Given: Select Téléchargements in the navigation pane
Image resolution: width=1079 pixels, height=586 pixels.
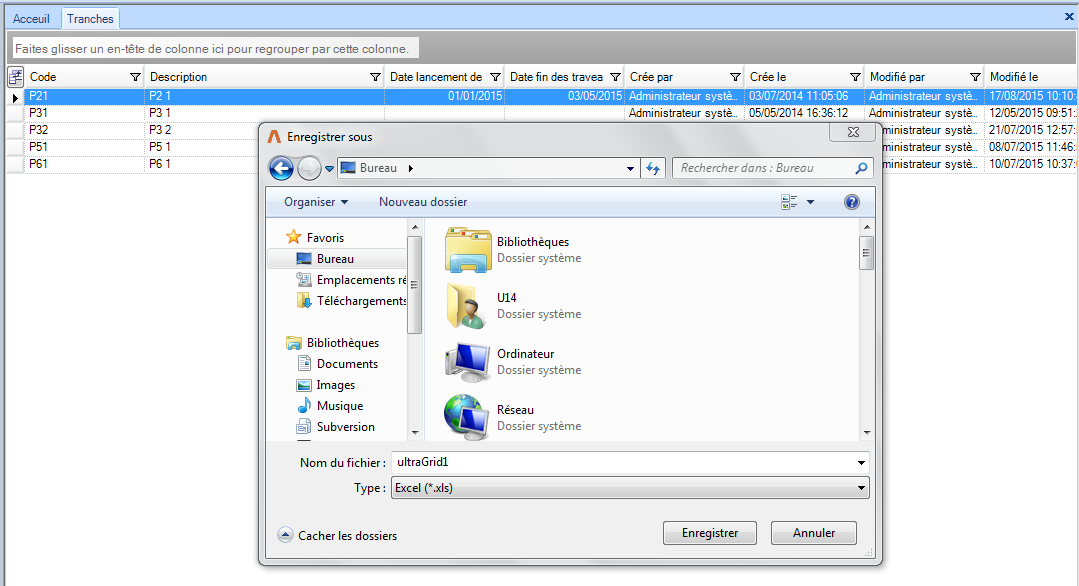Looking at the screenshot, I should [x=360, y=301].
